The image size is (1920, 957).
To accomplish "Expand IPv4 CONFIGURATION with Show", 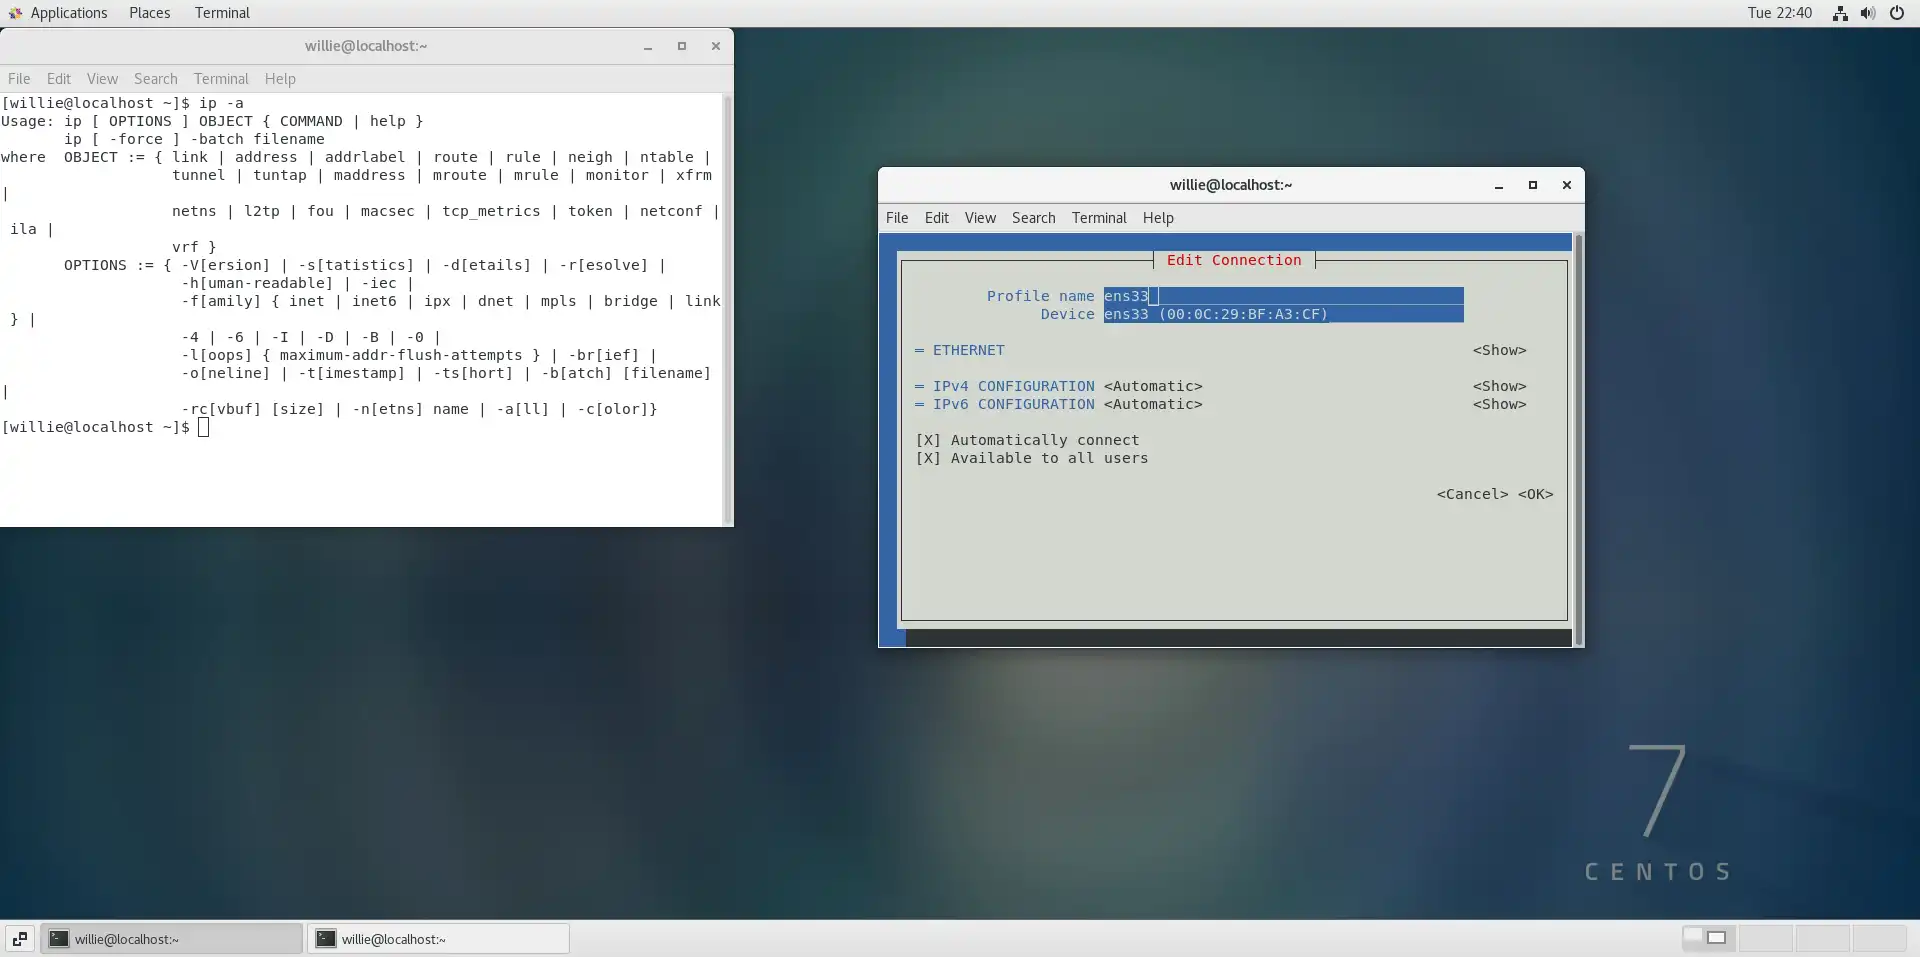I will coord(1499,386).
